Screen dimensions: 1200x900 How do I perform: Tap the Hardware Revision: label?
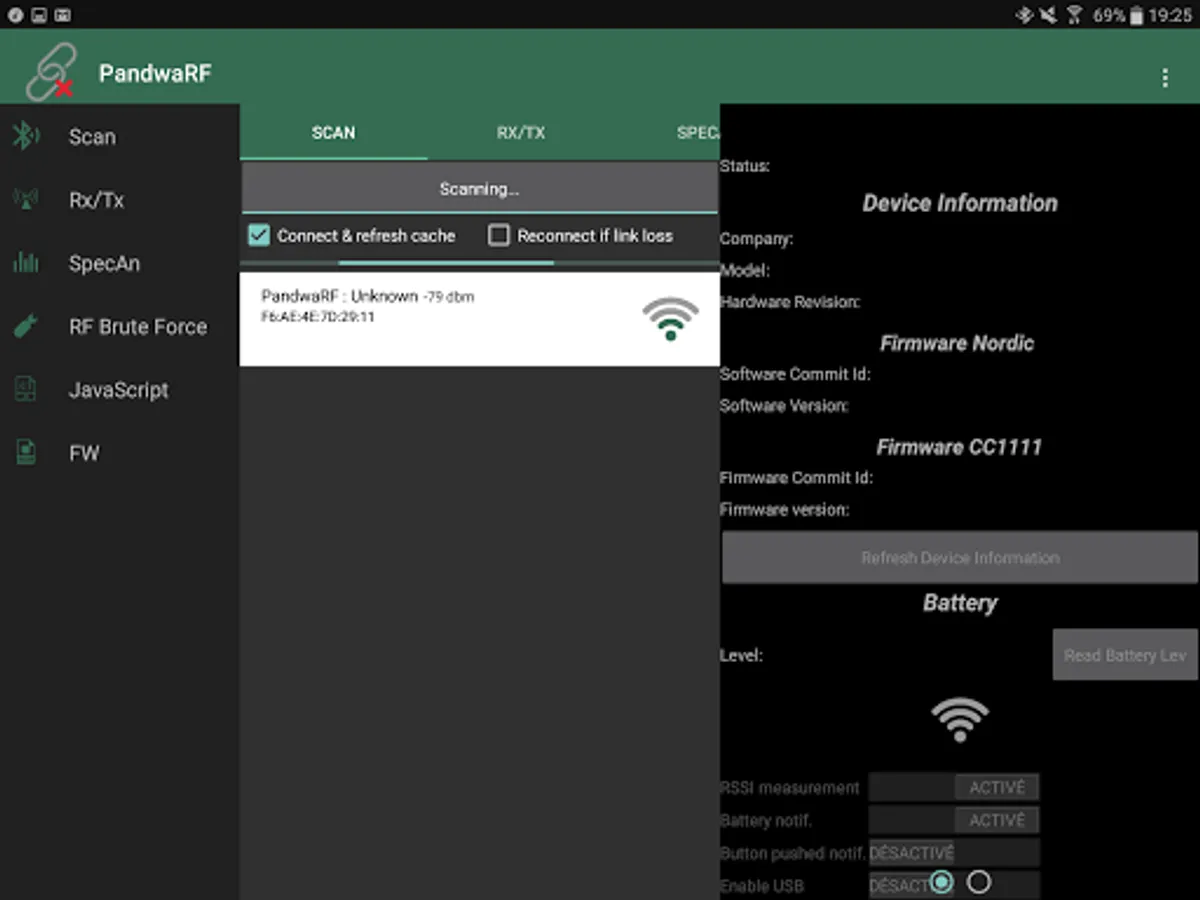(790, 301)
